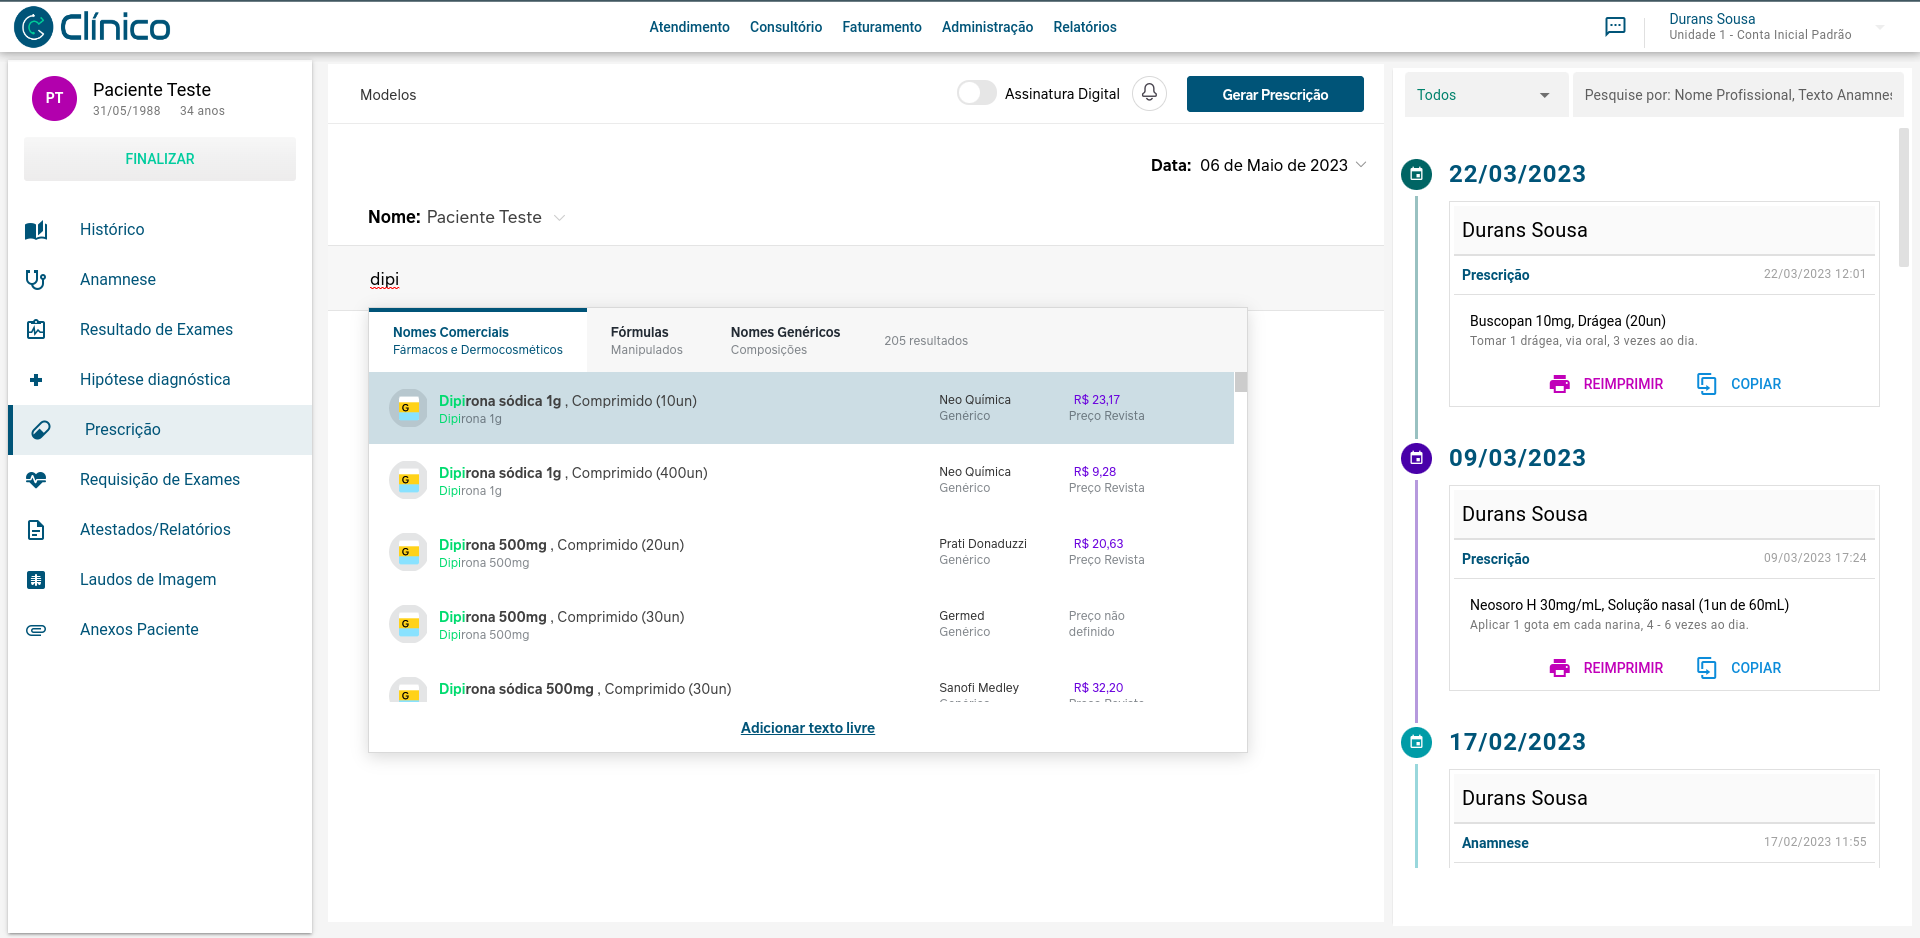Open the Todos filter dropdown
Image resolution: width=1920 pixels, height=938 pixels.
coord(1485,95)
